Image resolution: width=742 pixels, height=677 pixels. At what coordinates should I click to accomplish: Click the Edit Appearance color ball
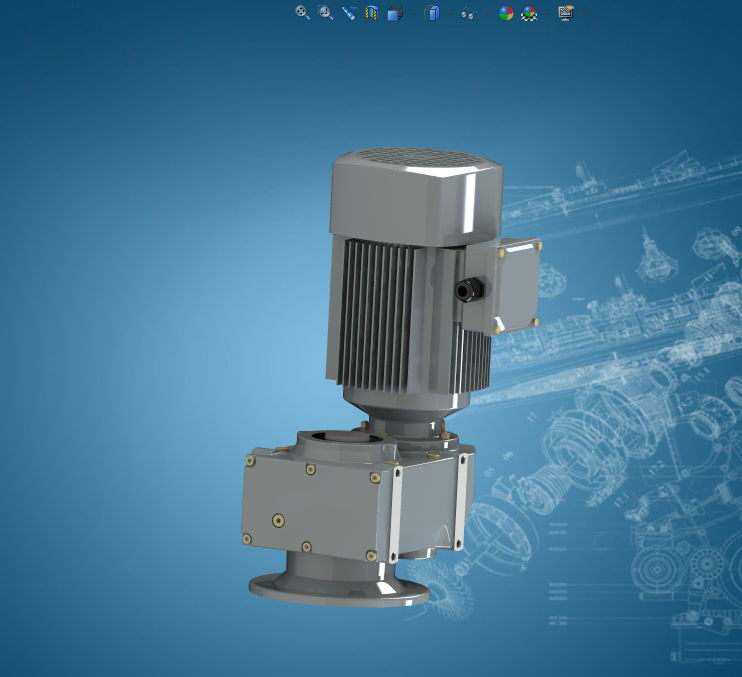[506, 13]
